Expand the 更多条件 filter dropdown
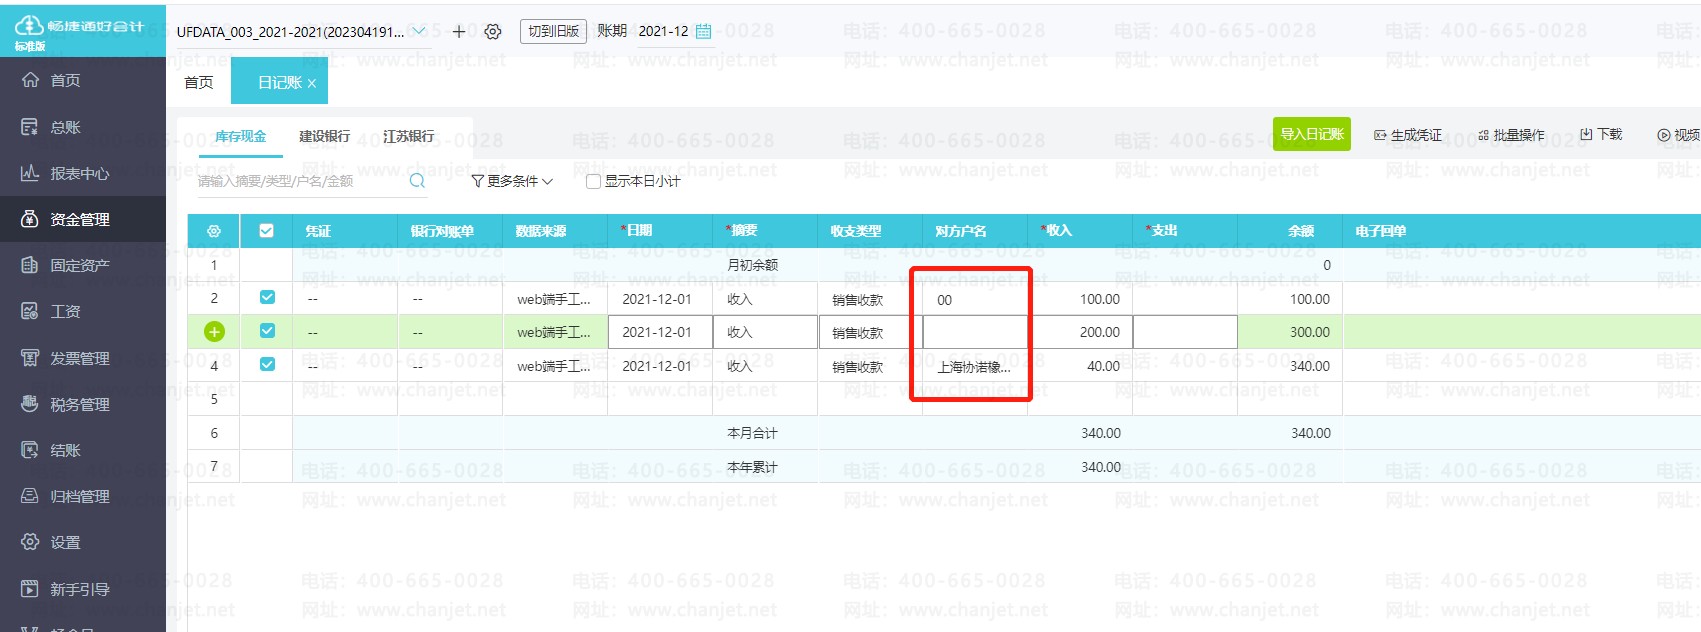Image resolution: width=1701 pixels, height=632 pixels. click(512, 181)
